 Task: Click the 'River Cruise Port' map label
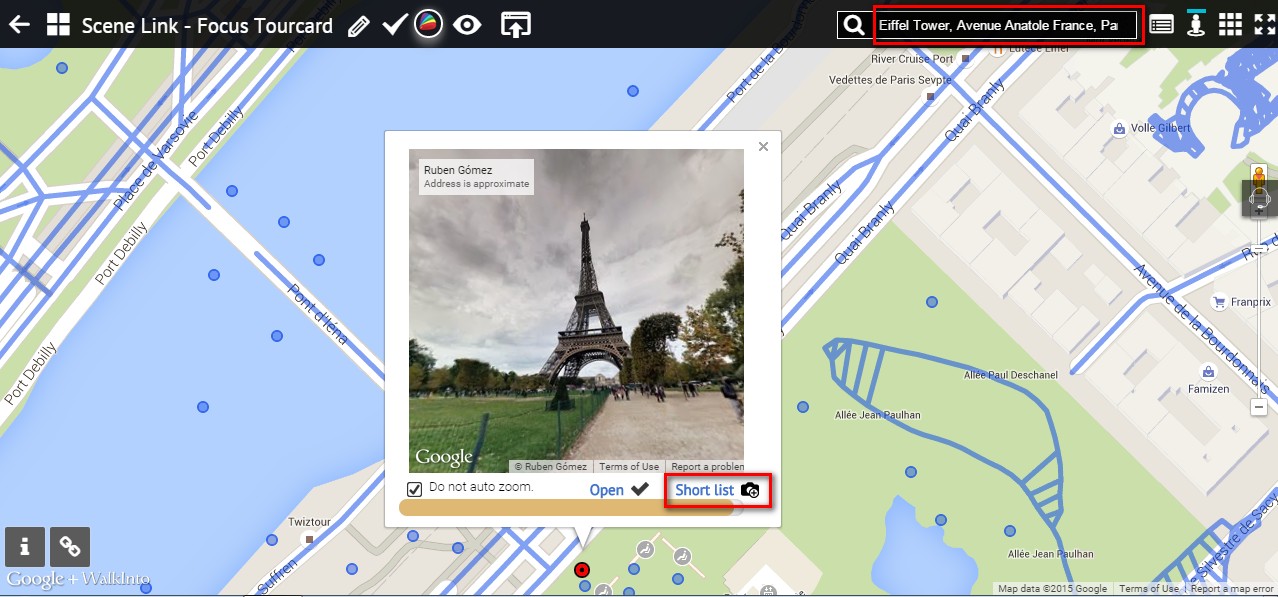(913, 59)
